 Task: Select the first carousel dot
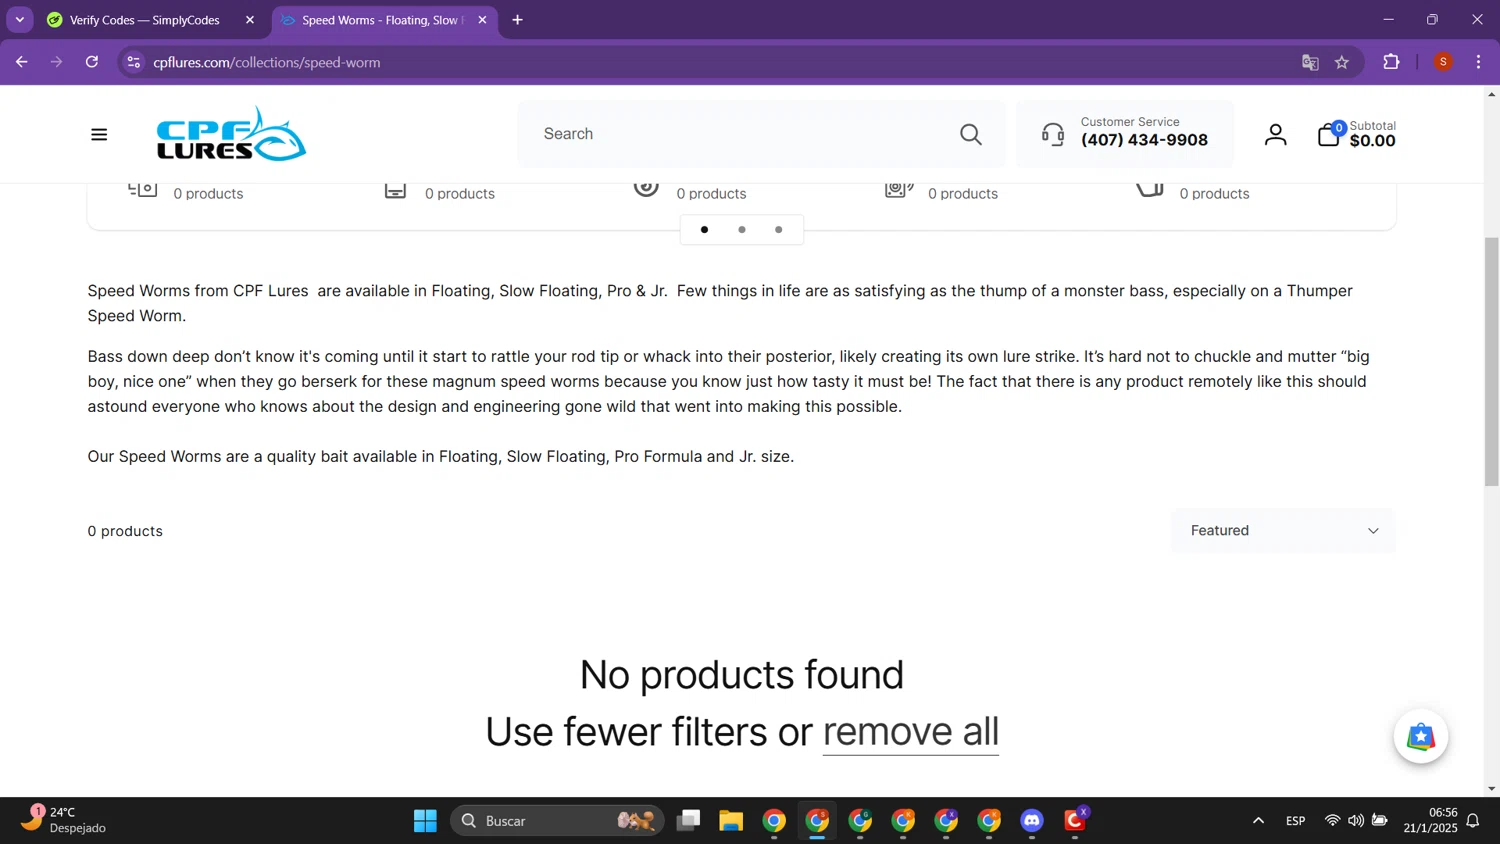click(x=704, y=230)
